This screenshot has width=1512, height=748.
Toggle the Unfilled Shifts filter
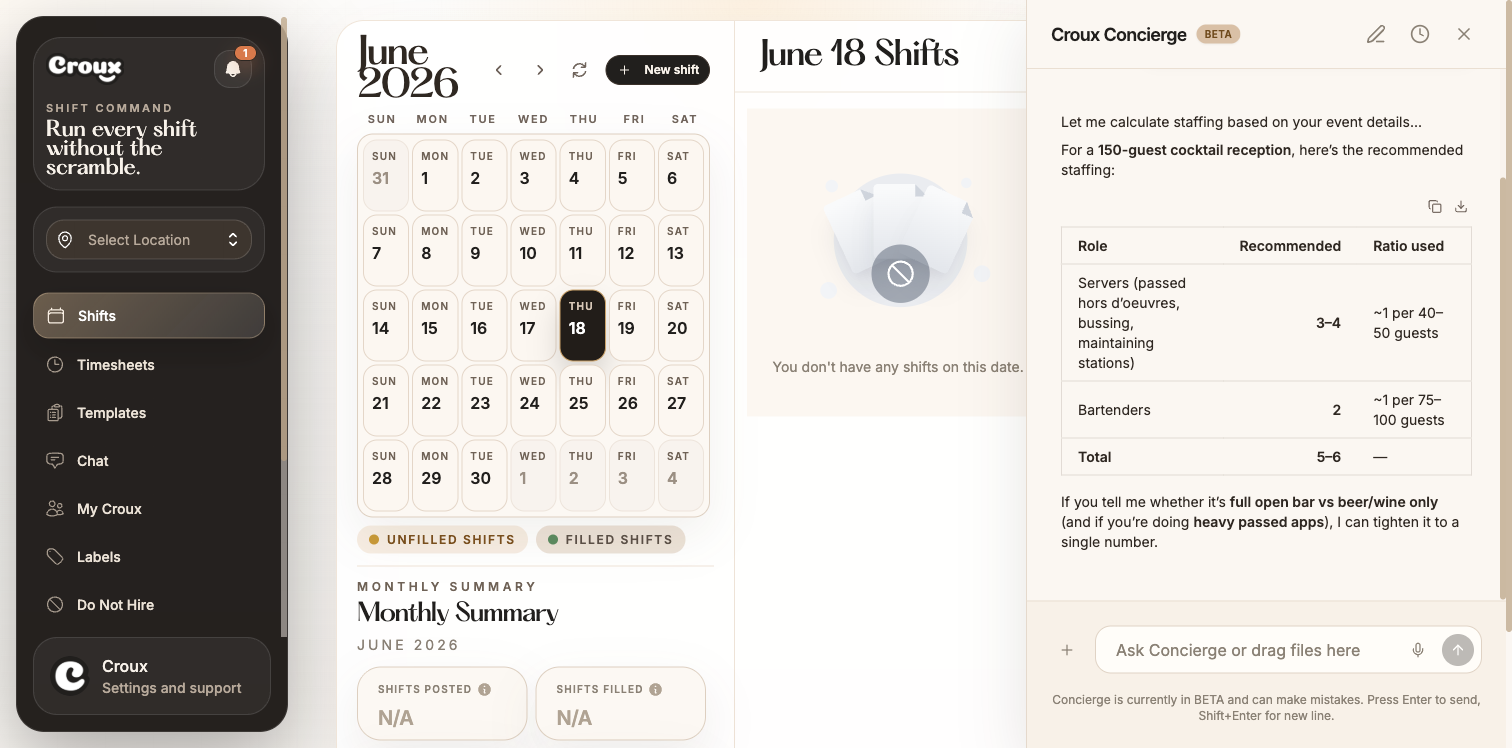(442, 539)
